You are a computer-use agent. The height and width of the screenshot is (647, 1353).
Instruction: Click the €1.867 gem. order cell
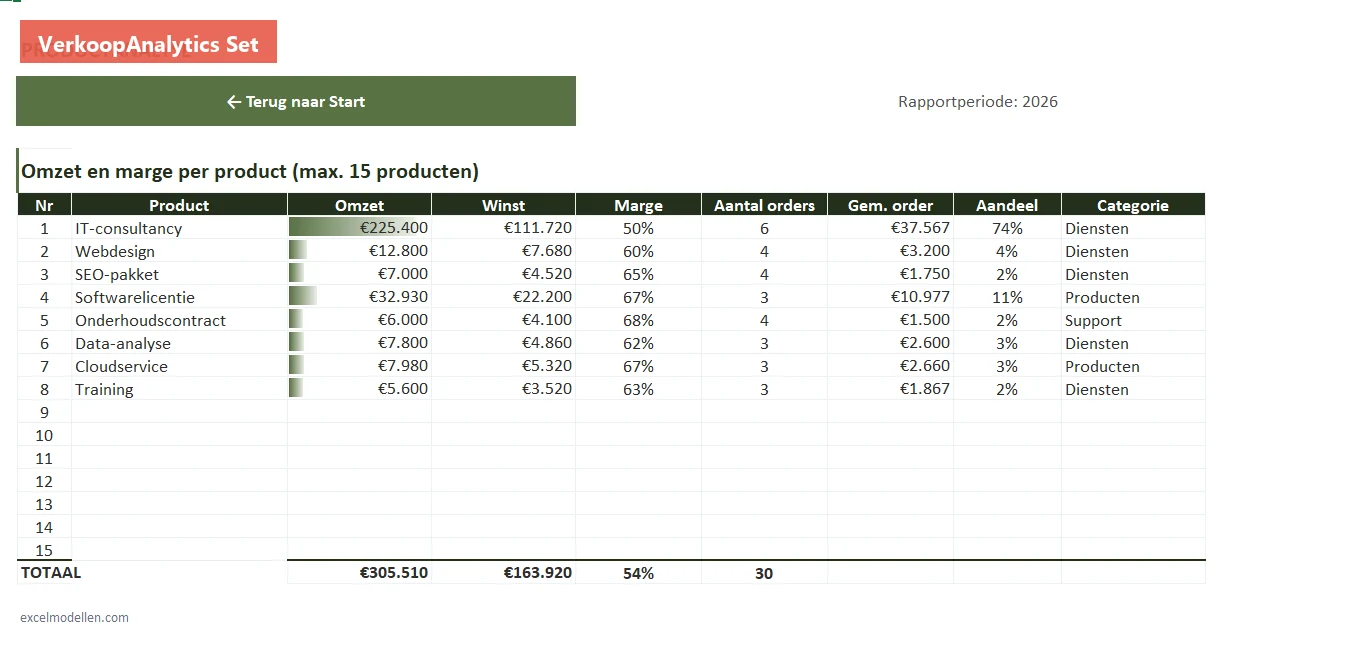890,389
